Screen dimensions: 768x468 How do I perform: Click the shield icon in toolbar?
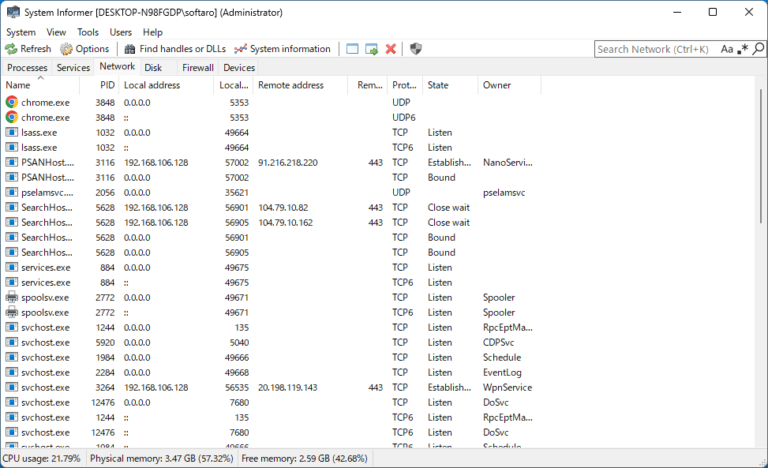coord(415,49)
